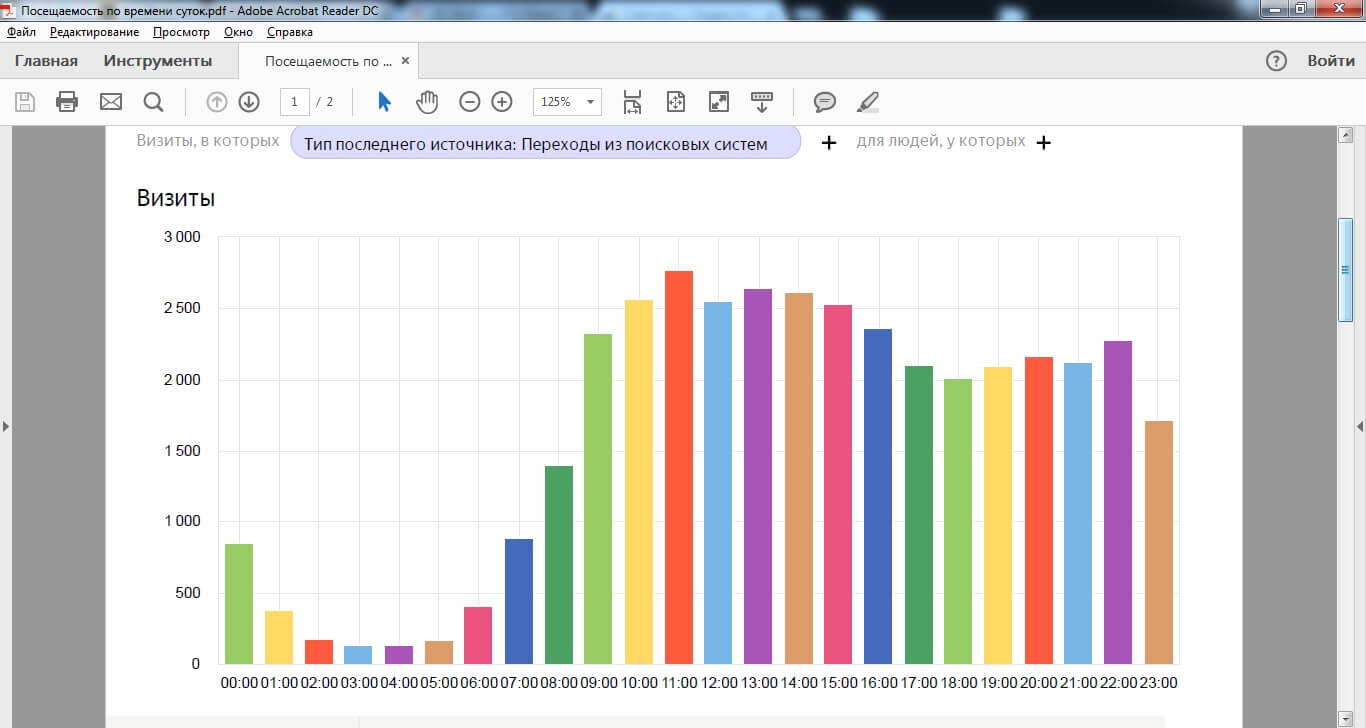Select the Hand pan tool
Screen dimensions: 1366x728
click(x=427, y=102)
